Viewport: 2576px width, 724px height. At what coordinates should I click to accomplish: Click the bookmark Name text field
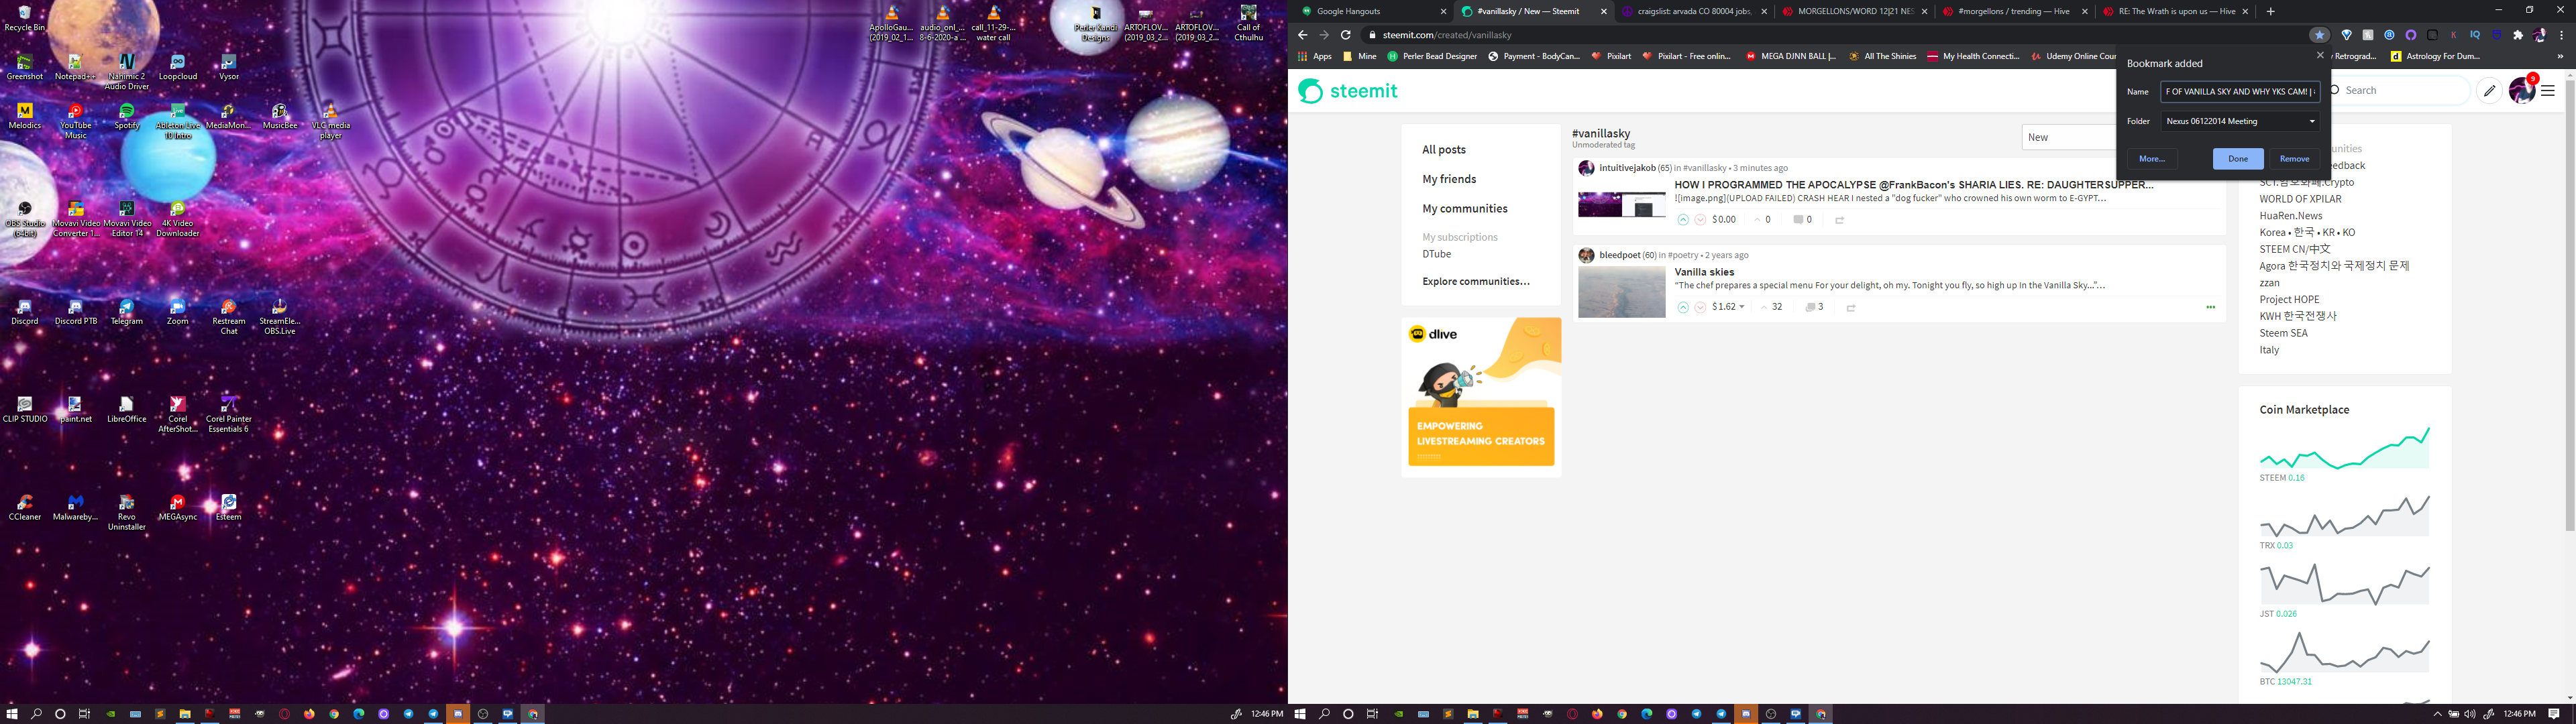click(x=2239, y=91)
